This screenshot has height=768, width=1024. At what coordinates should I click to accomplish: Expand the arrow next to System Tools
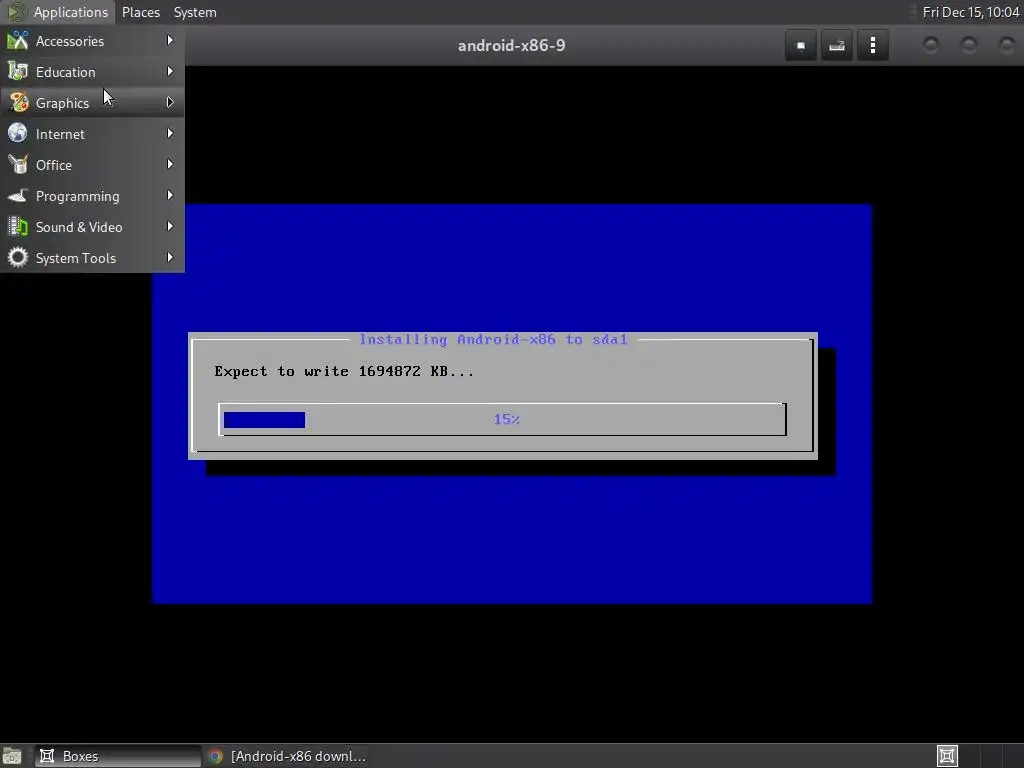pos(170,257)
